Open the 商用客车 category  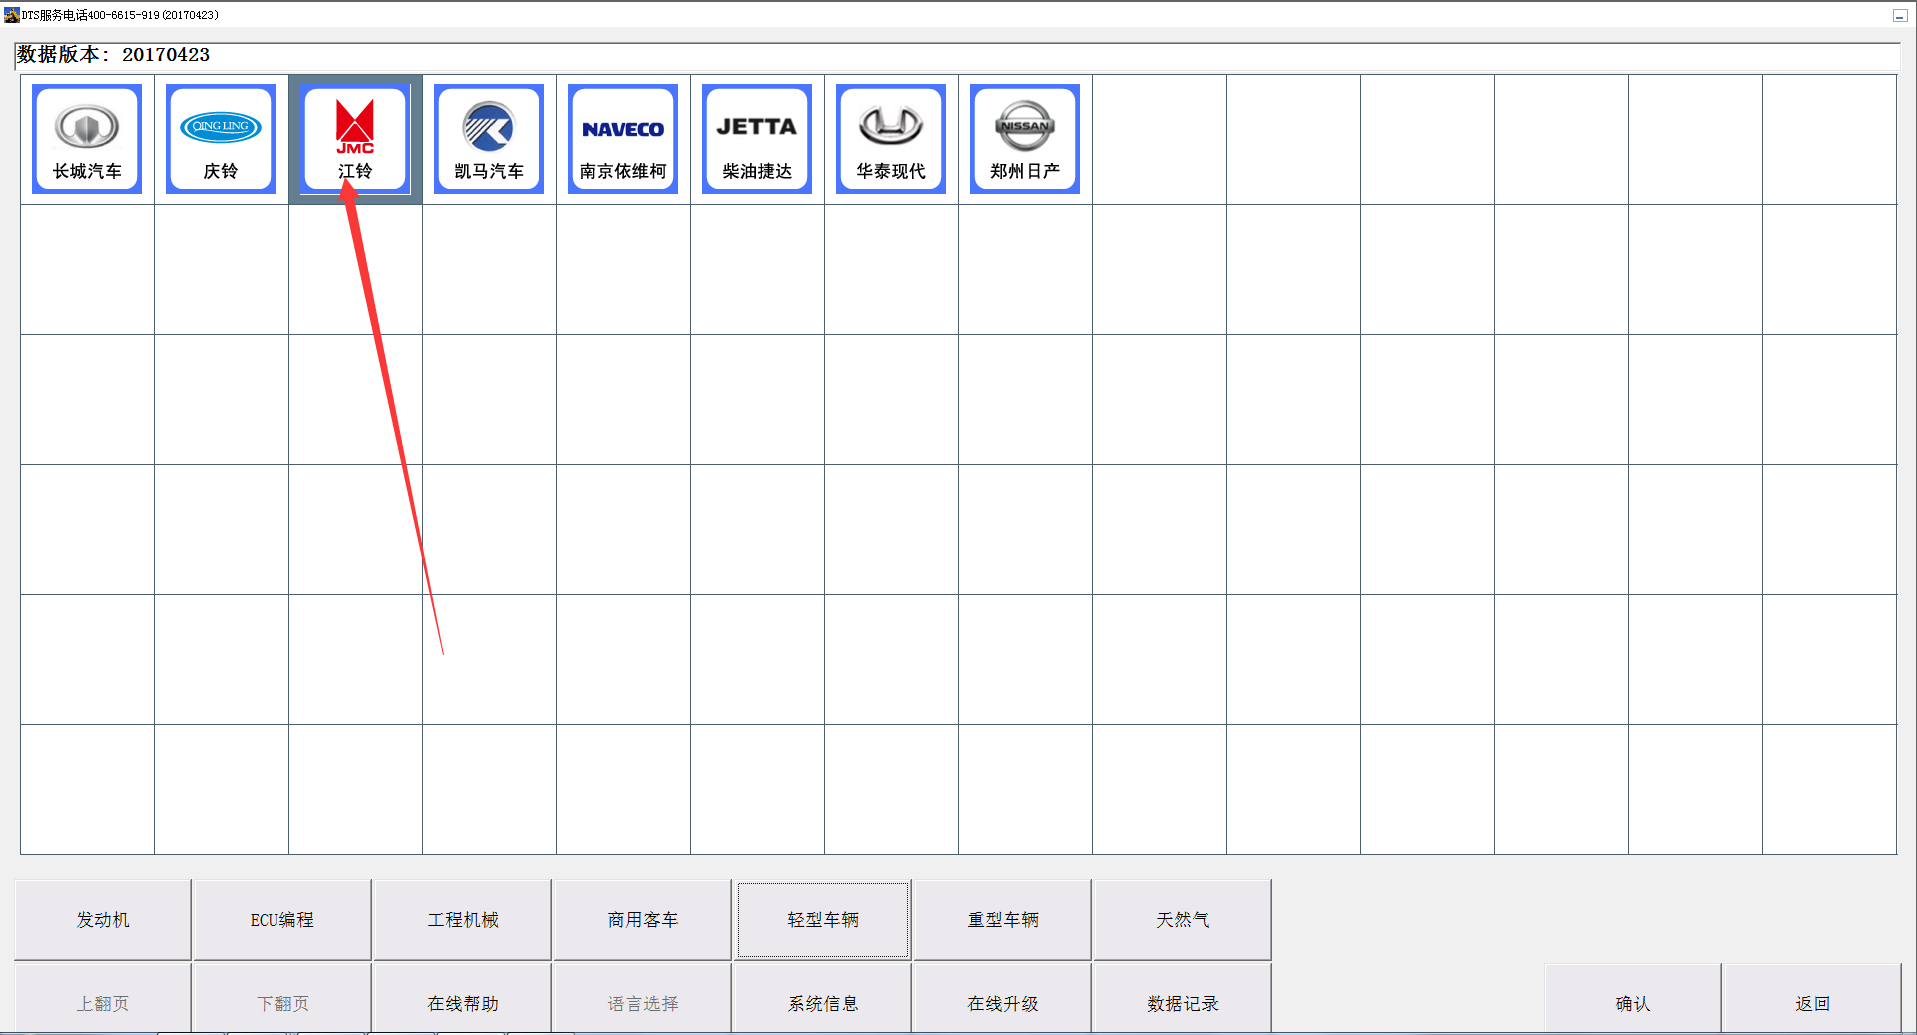point(643,920)
